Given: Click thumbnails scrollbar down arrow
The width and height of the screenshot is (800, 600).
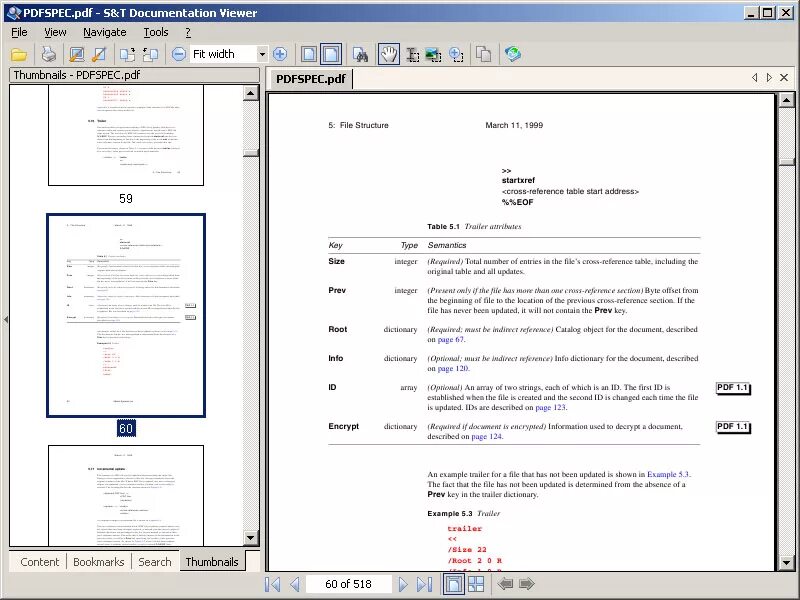Looking at the screenshot, I should [251, 537].
